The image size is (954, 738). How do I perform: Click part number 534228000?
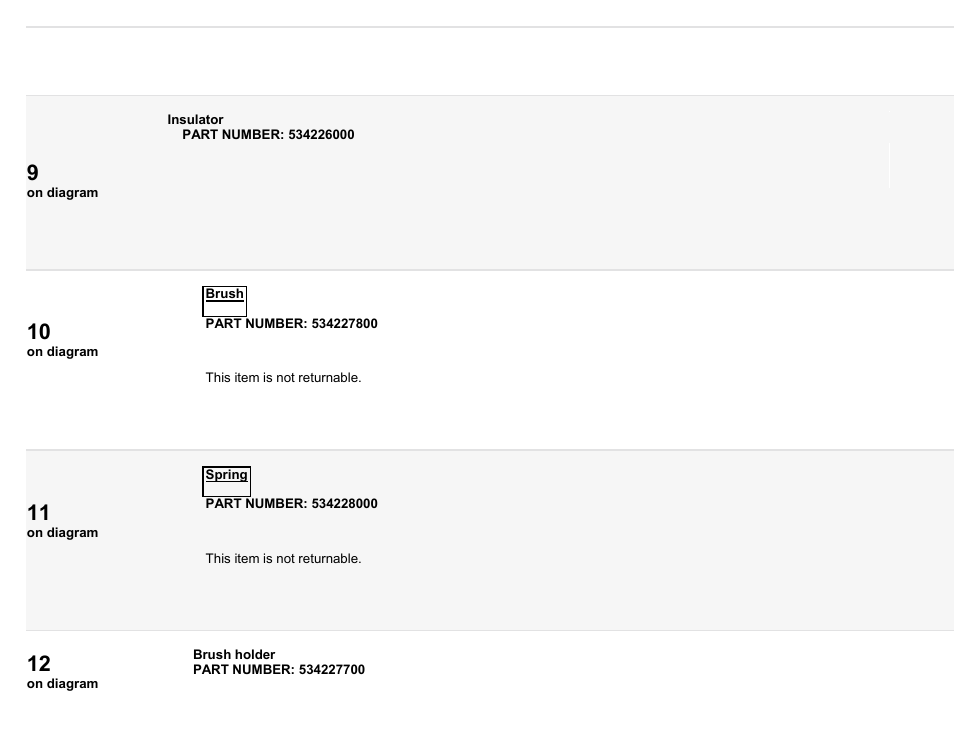click(x=344, y=504)
